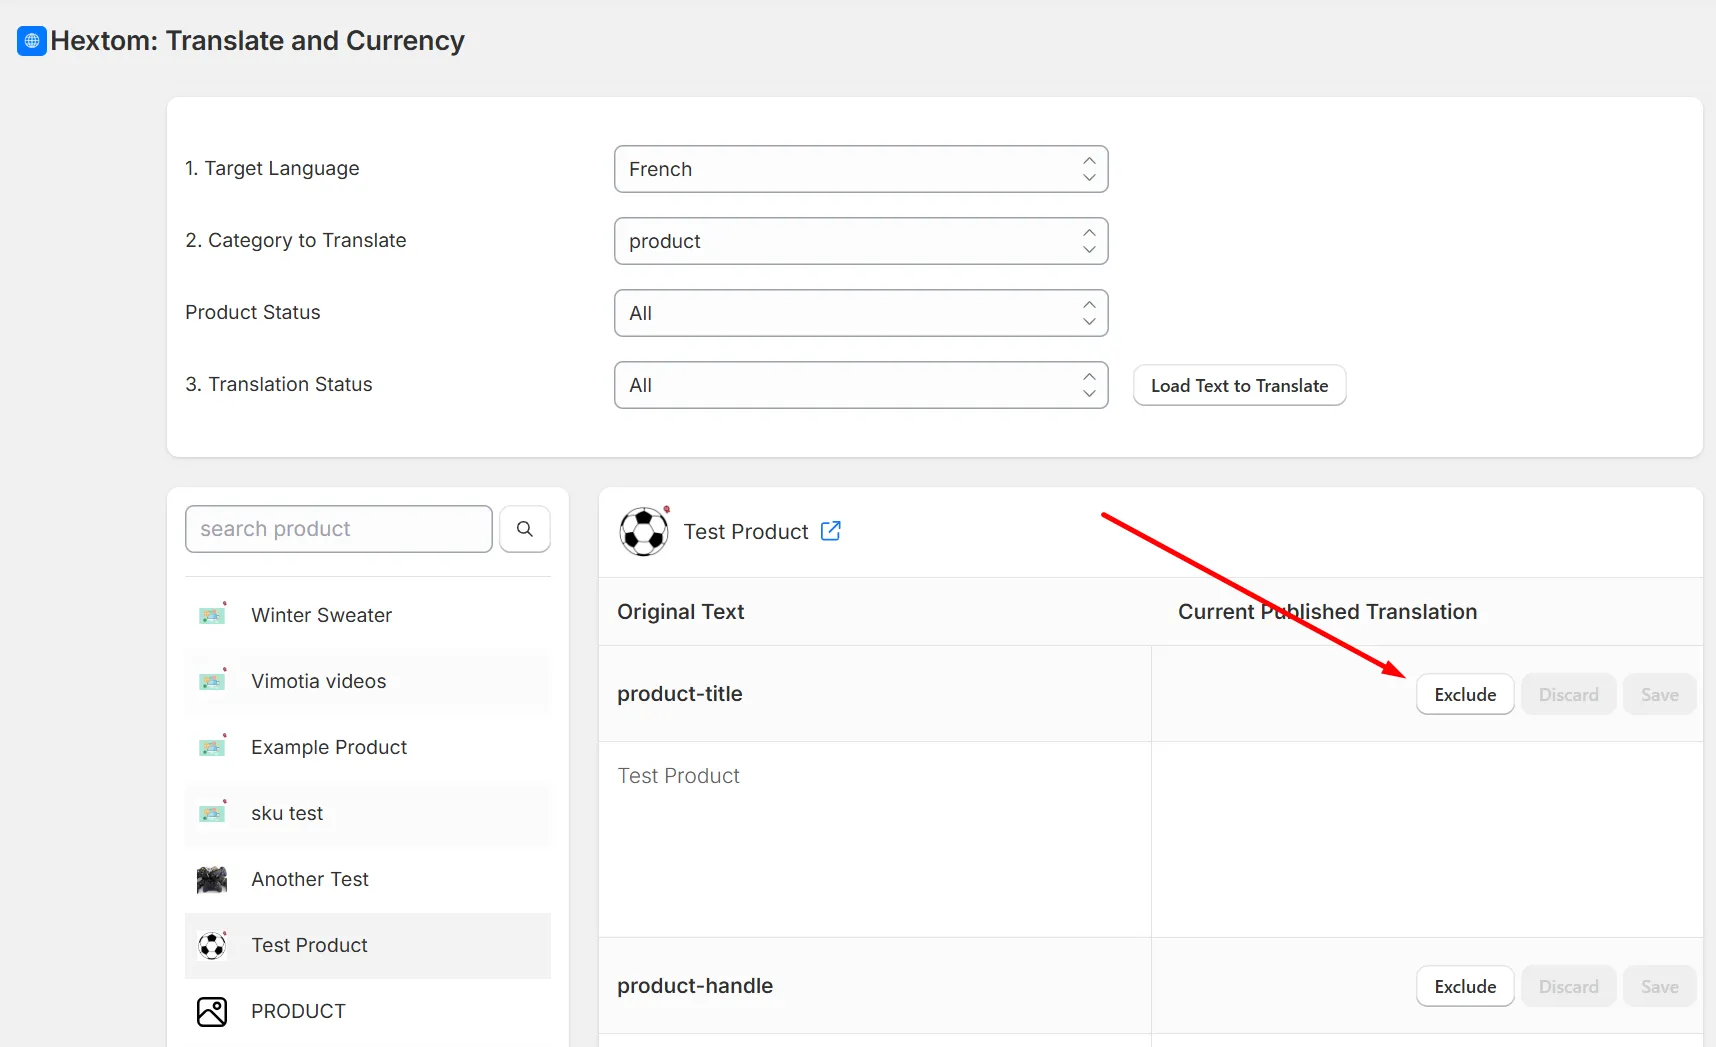The height and width of the screenshot is (1047, 1716).
Task: Click the Example Product thumbnail icon
Action: click(212, 746)
